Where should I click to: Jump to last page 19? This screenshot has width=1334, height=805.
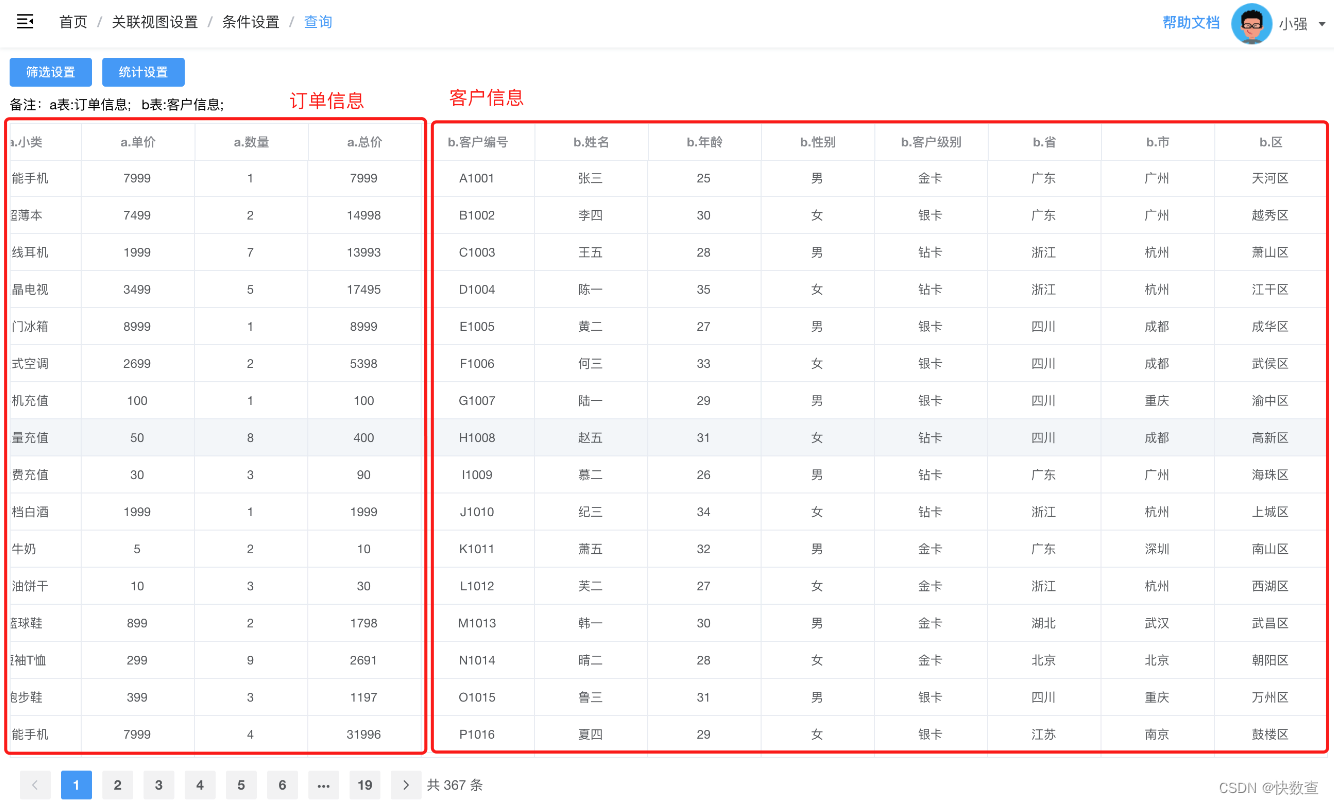pyautogui.click(x=364, y=785)
